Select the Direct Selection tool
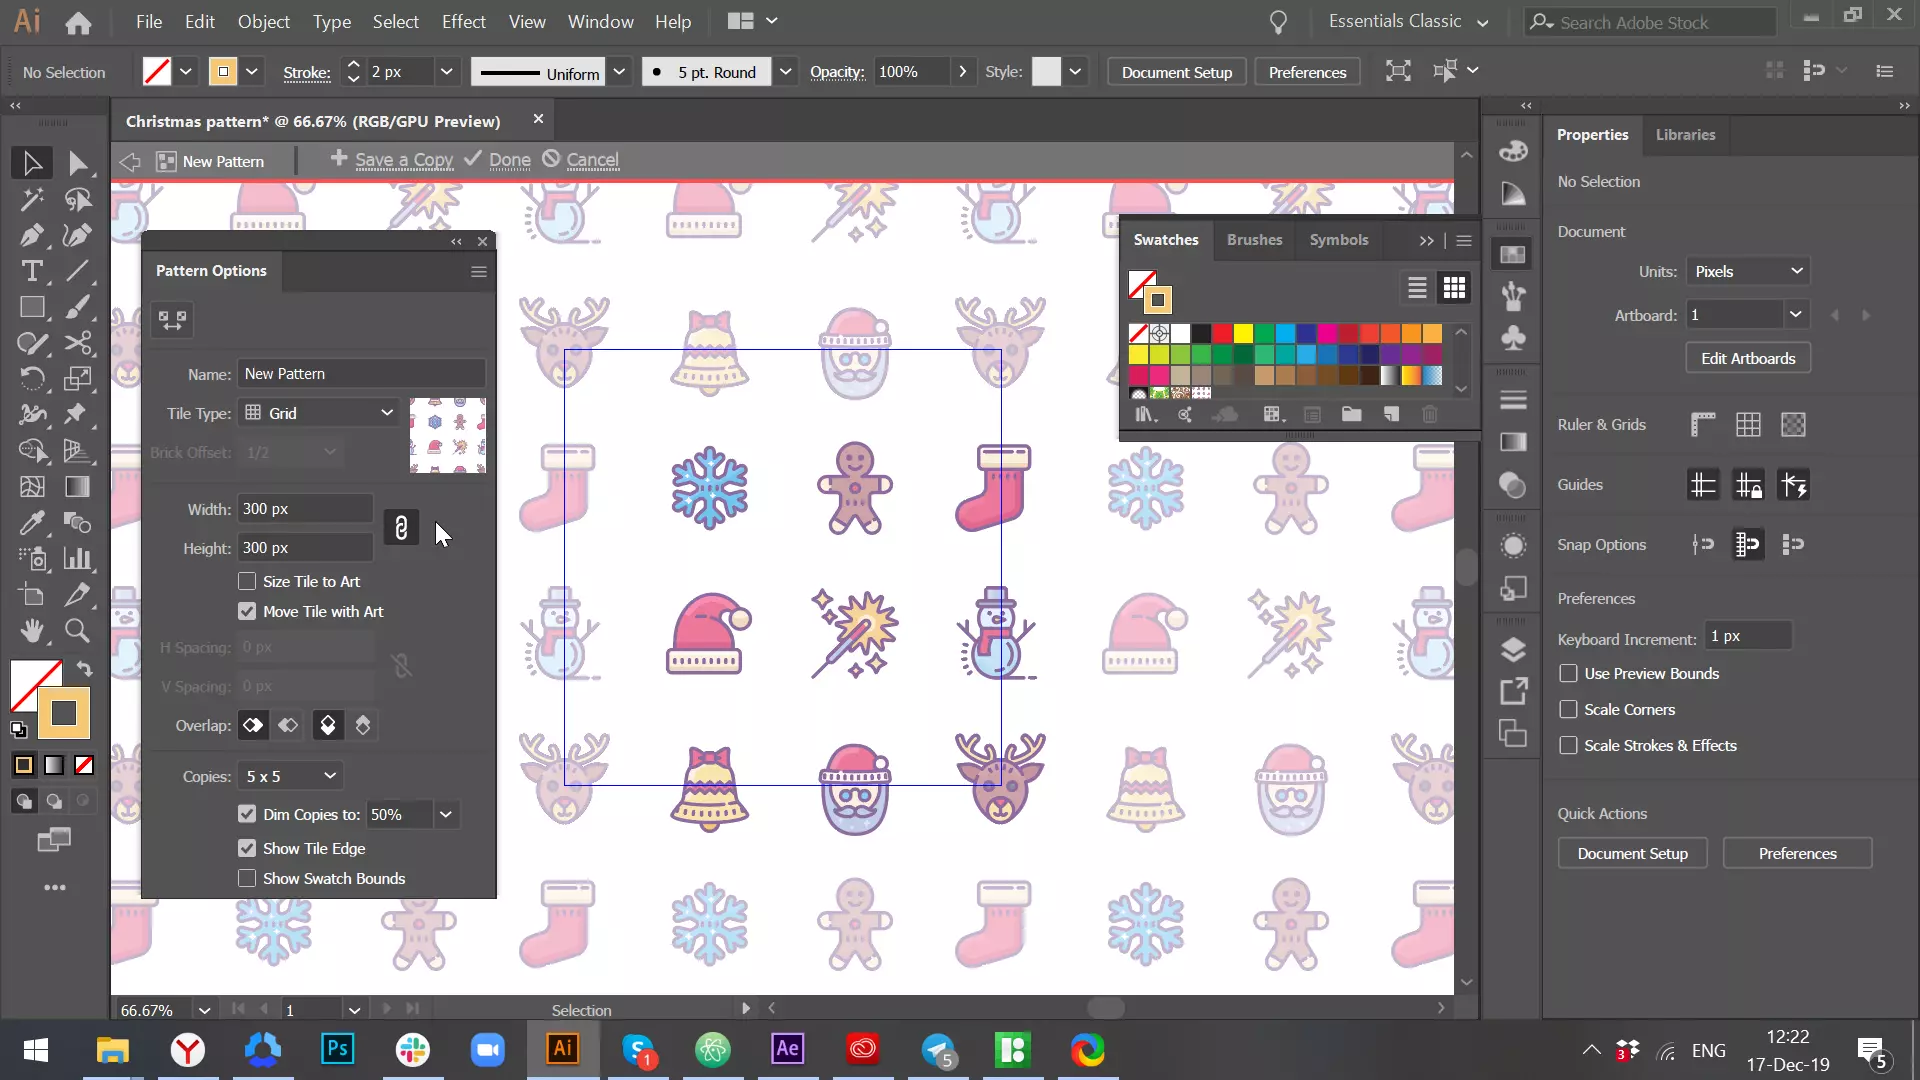This screenshot has height=1080, width=1920. click(x=78, y=163)
